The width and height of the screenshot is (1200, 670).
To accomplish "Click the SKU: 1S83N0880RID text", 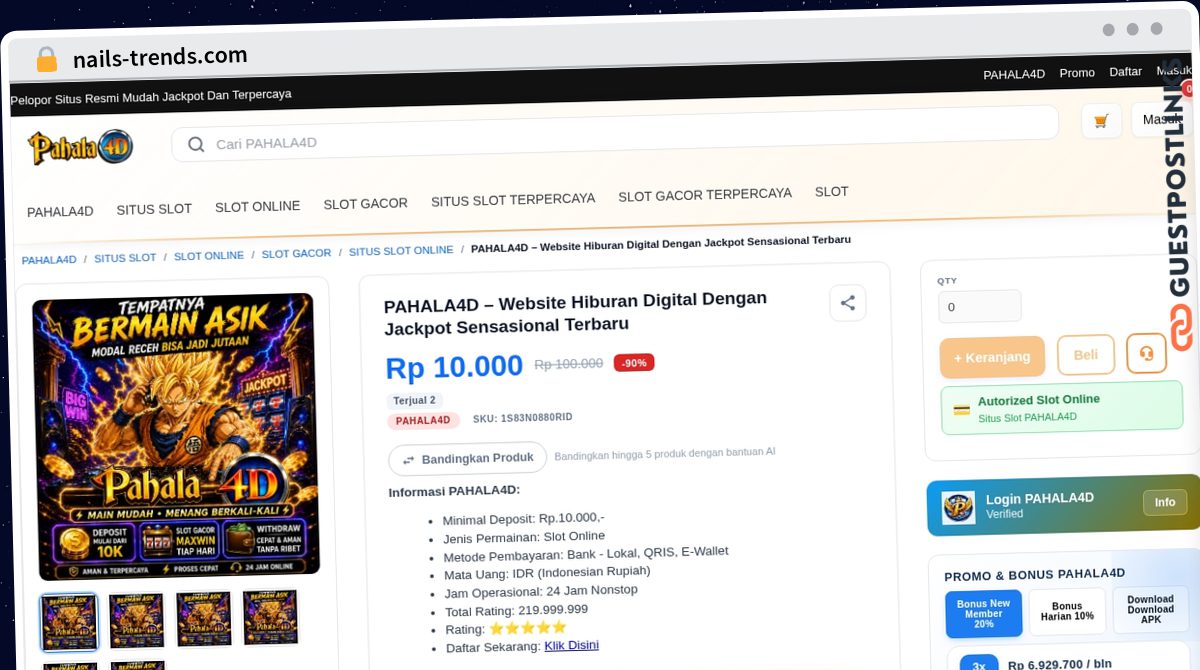I will [523, 418].
